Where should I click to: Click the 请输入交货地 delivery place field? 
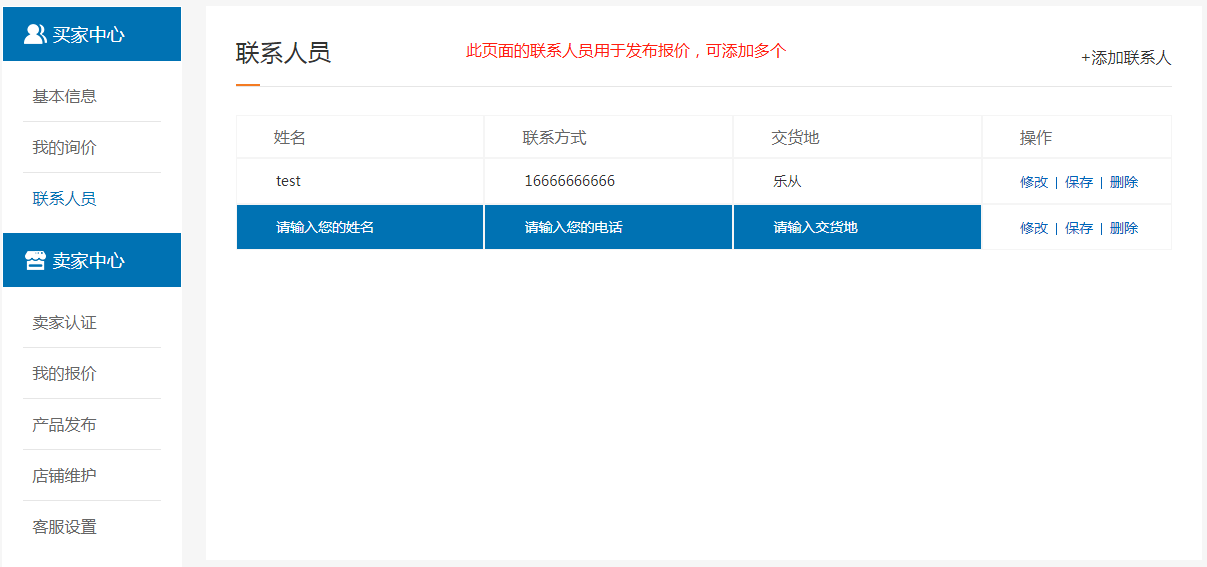(857, 227)
